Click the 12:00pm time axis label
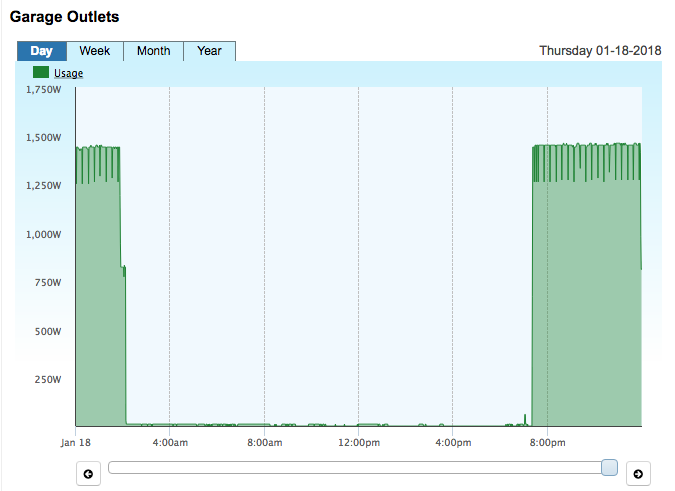Viewport: 675px width, 491px height. click(359, 442)
